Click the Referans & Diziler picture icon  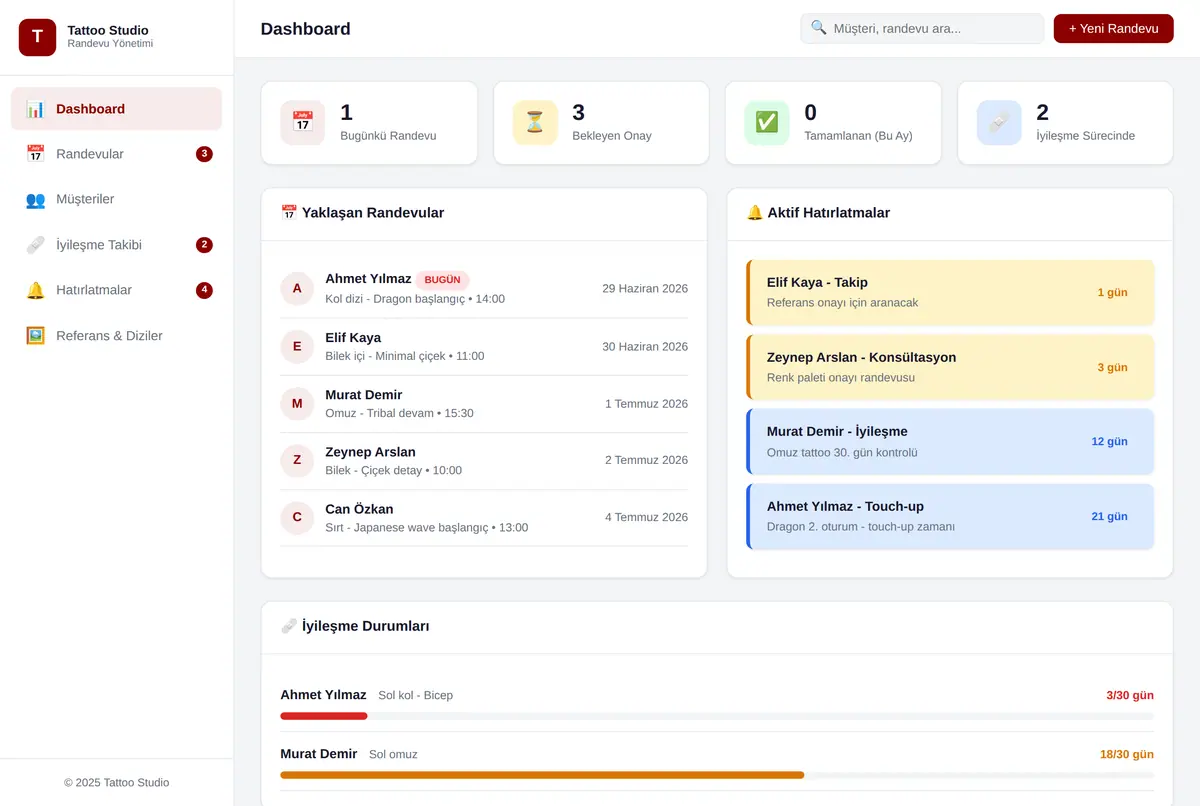tap(35, 336)
